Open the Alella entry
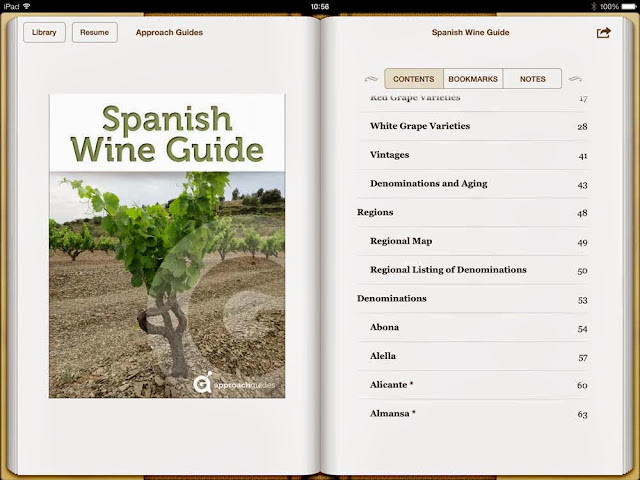640x480 pixels. [x=473, y=356]
